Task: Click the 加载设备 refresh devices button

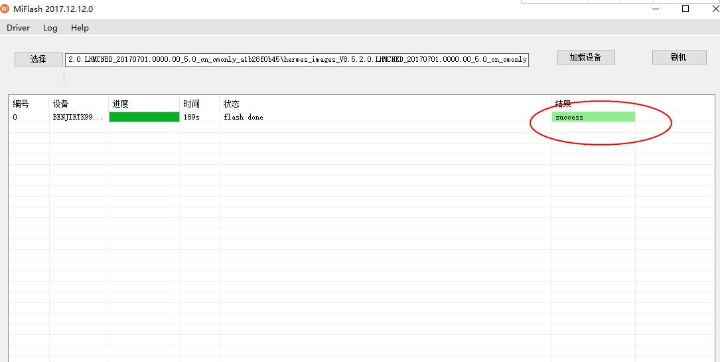Action: tap(586, 57)
